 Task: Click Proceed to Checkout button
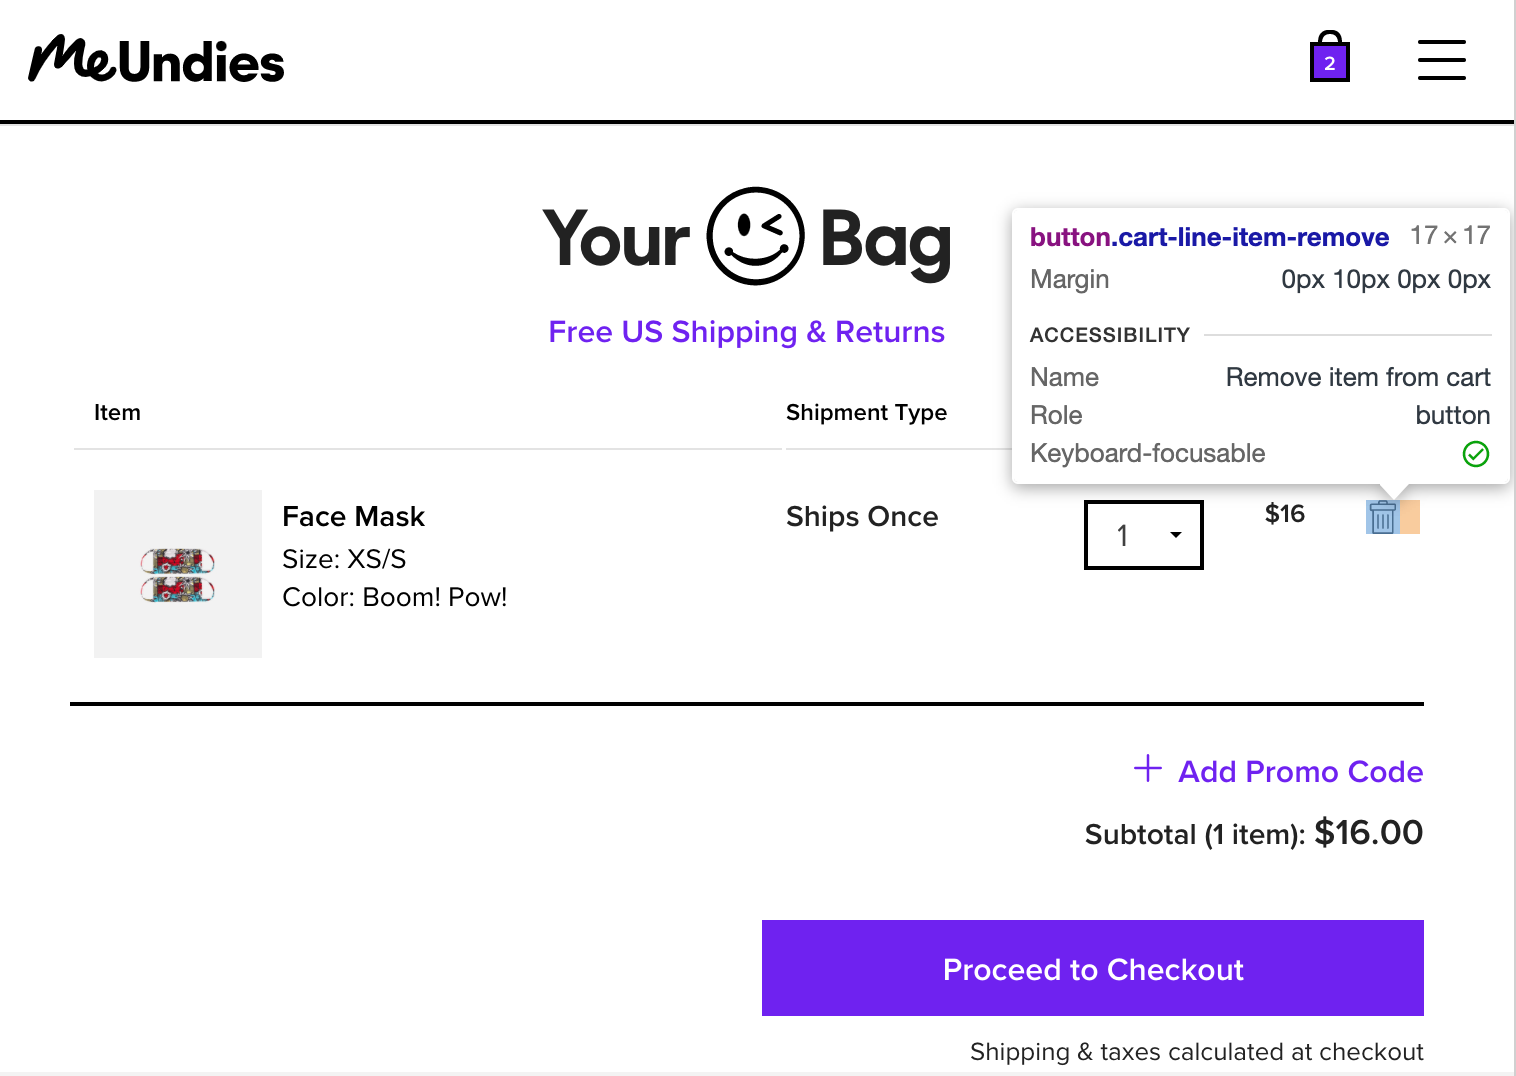[1093, 968]
